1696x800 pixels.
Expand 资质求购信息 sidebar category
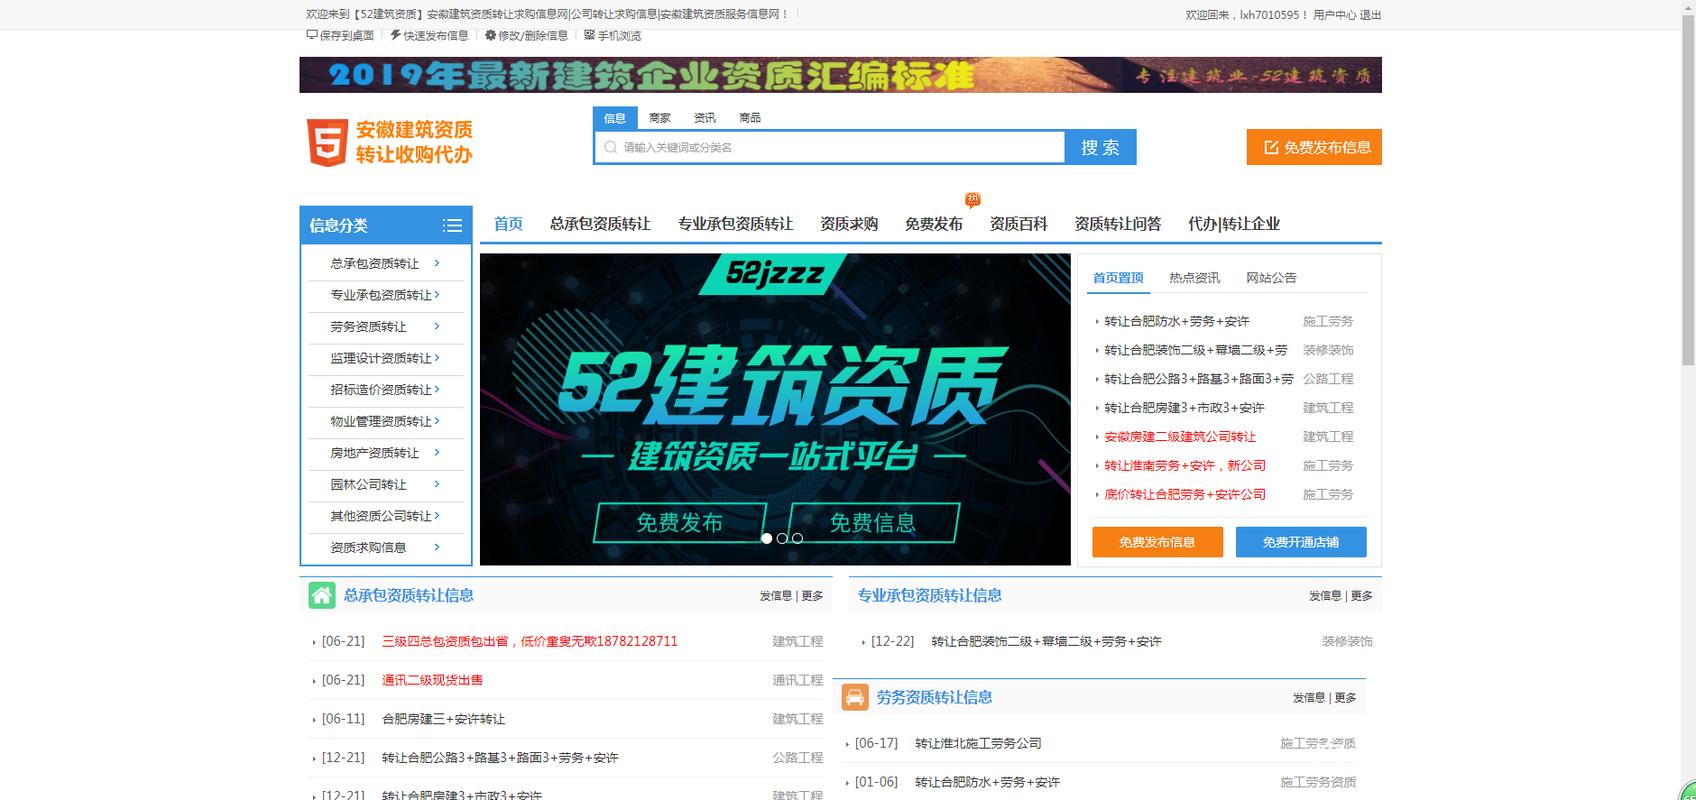386,547
